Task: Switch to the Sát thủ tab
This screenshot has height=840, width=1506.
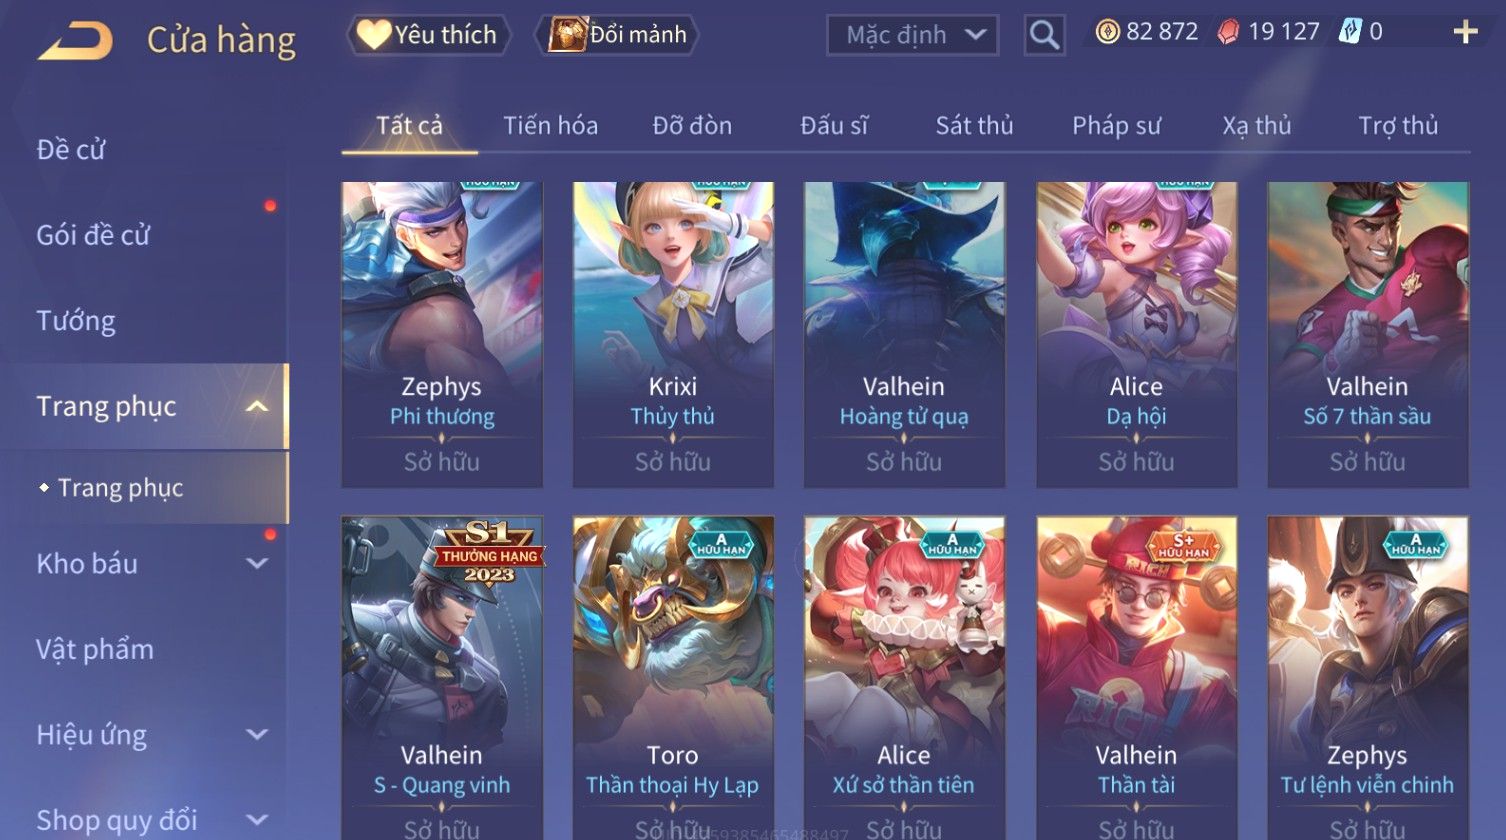Action: tap(974, 126)
